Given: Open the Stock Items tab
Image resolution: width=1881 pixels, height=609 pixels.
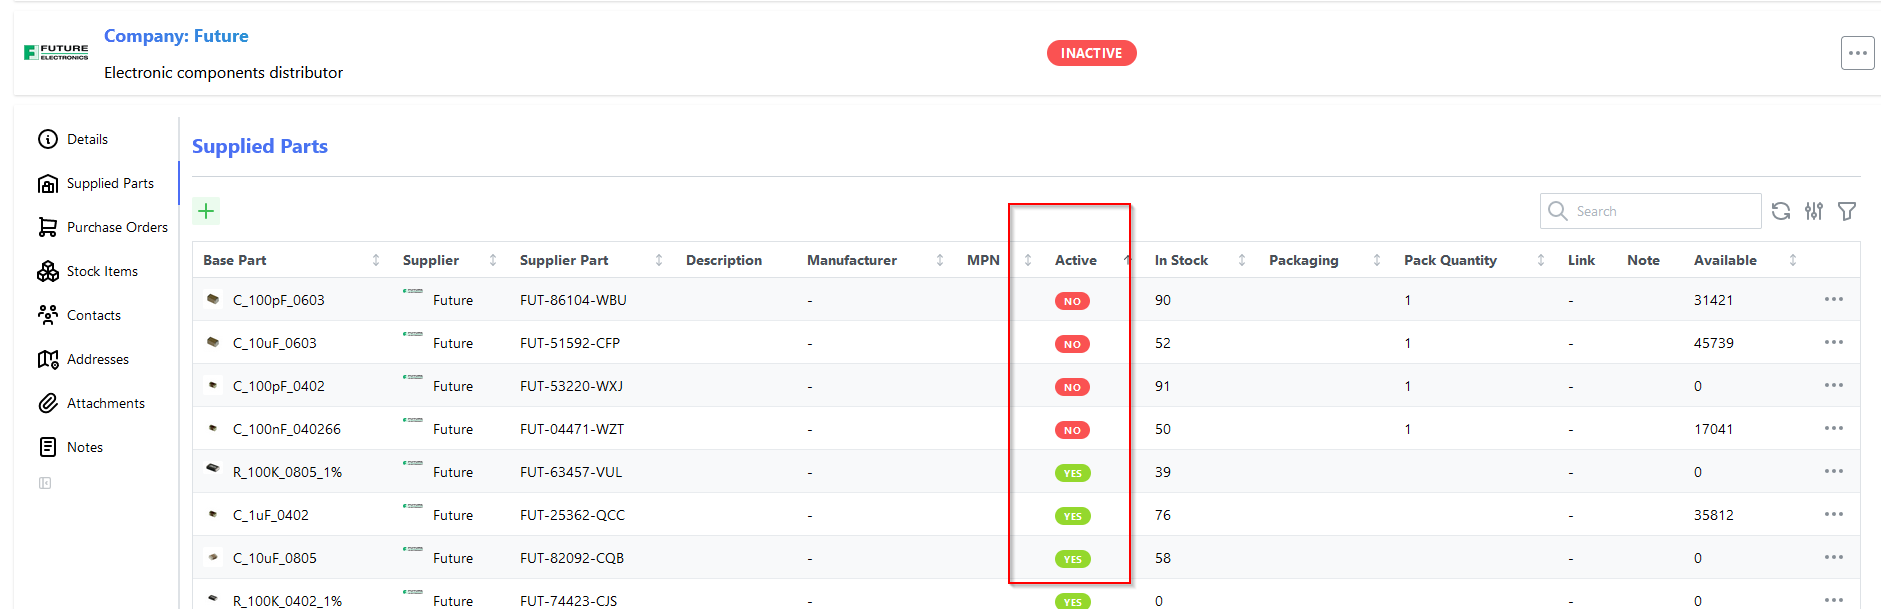Looking at the screenshot, I should (x=102, y=271).
